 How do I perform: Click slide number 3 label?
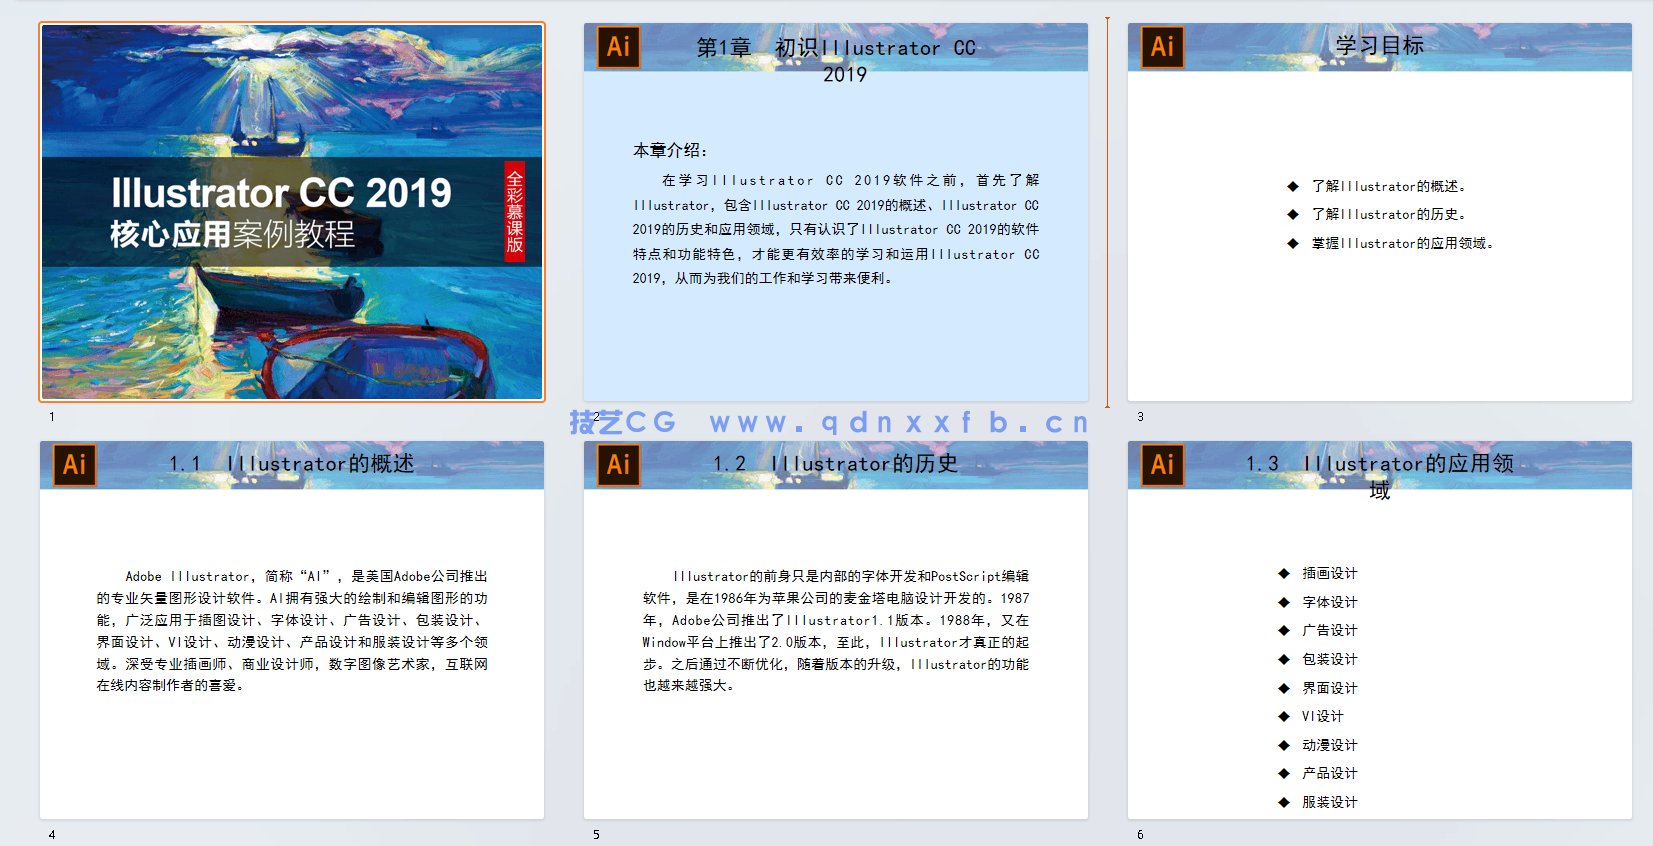point(1140,417)
